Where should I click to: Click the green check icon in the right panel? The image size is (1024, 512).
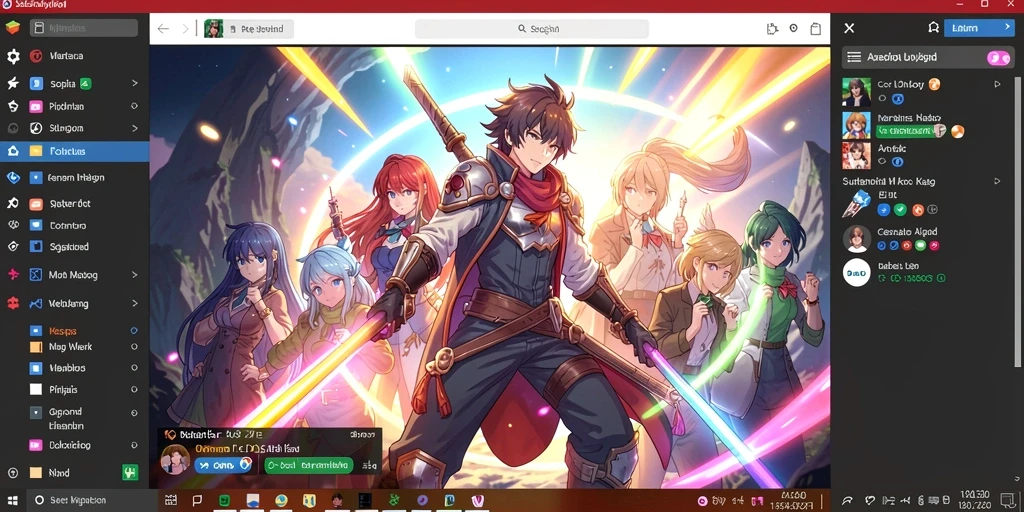(x=900, y=210)
